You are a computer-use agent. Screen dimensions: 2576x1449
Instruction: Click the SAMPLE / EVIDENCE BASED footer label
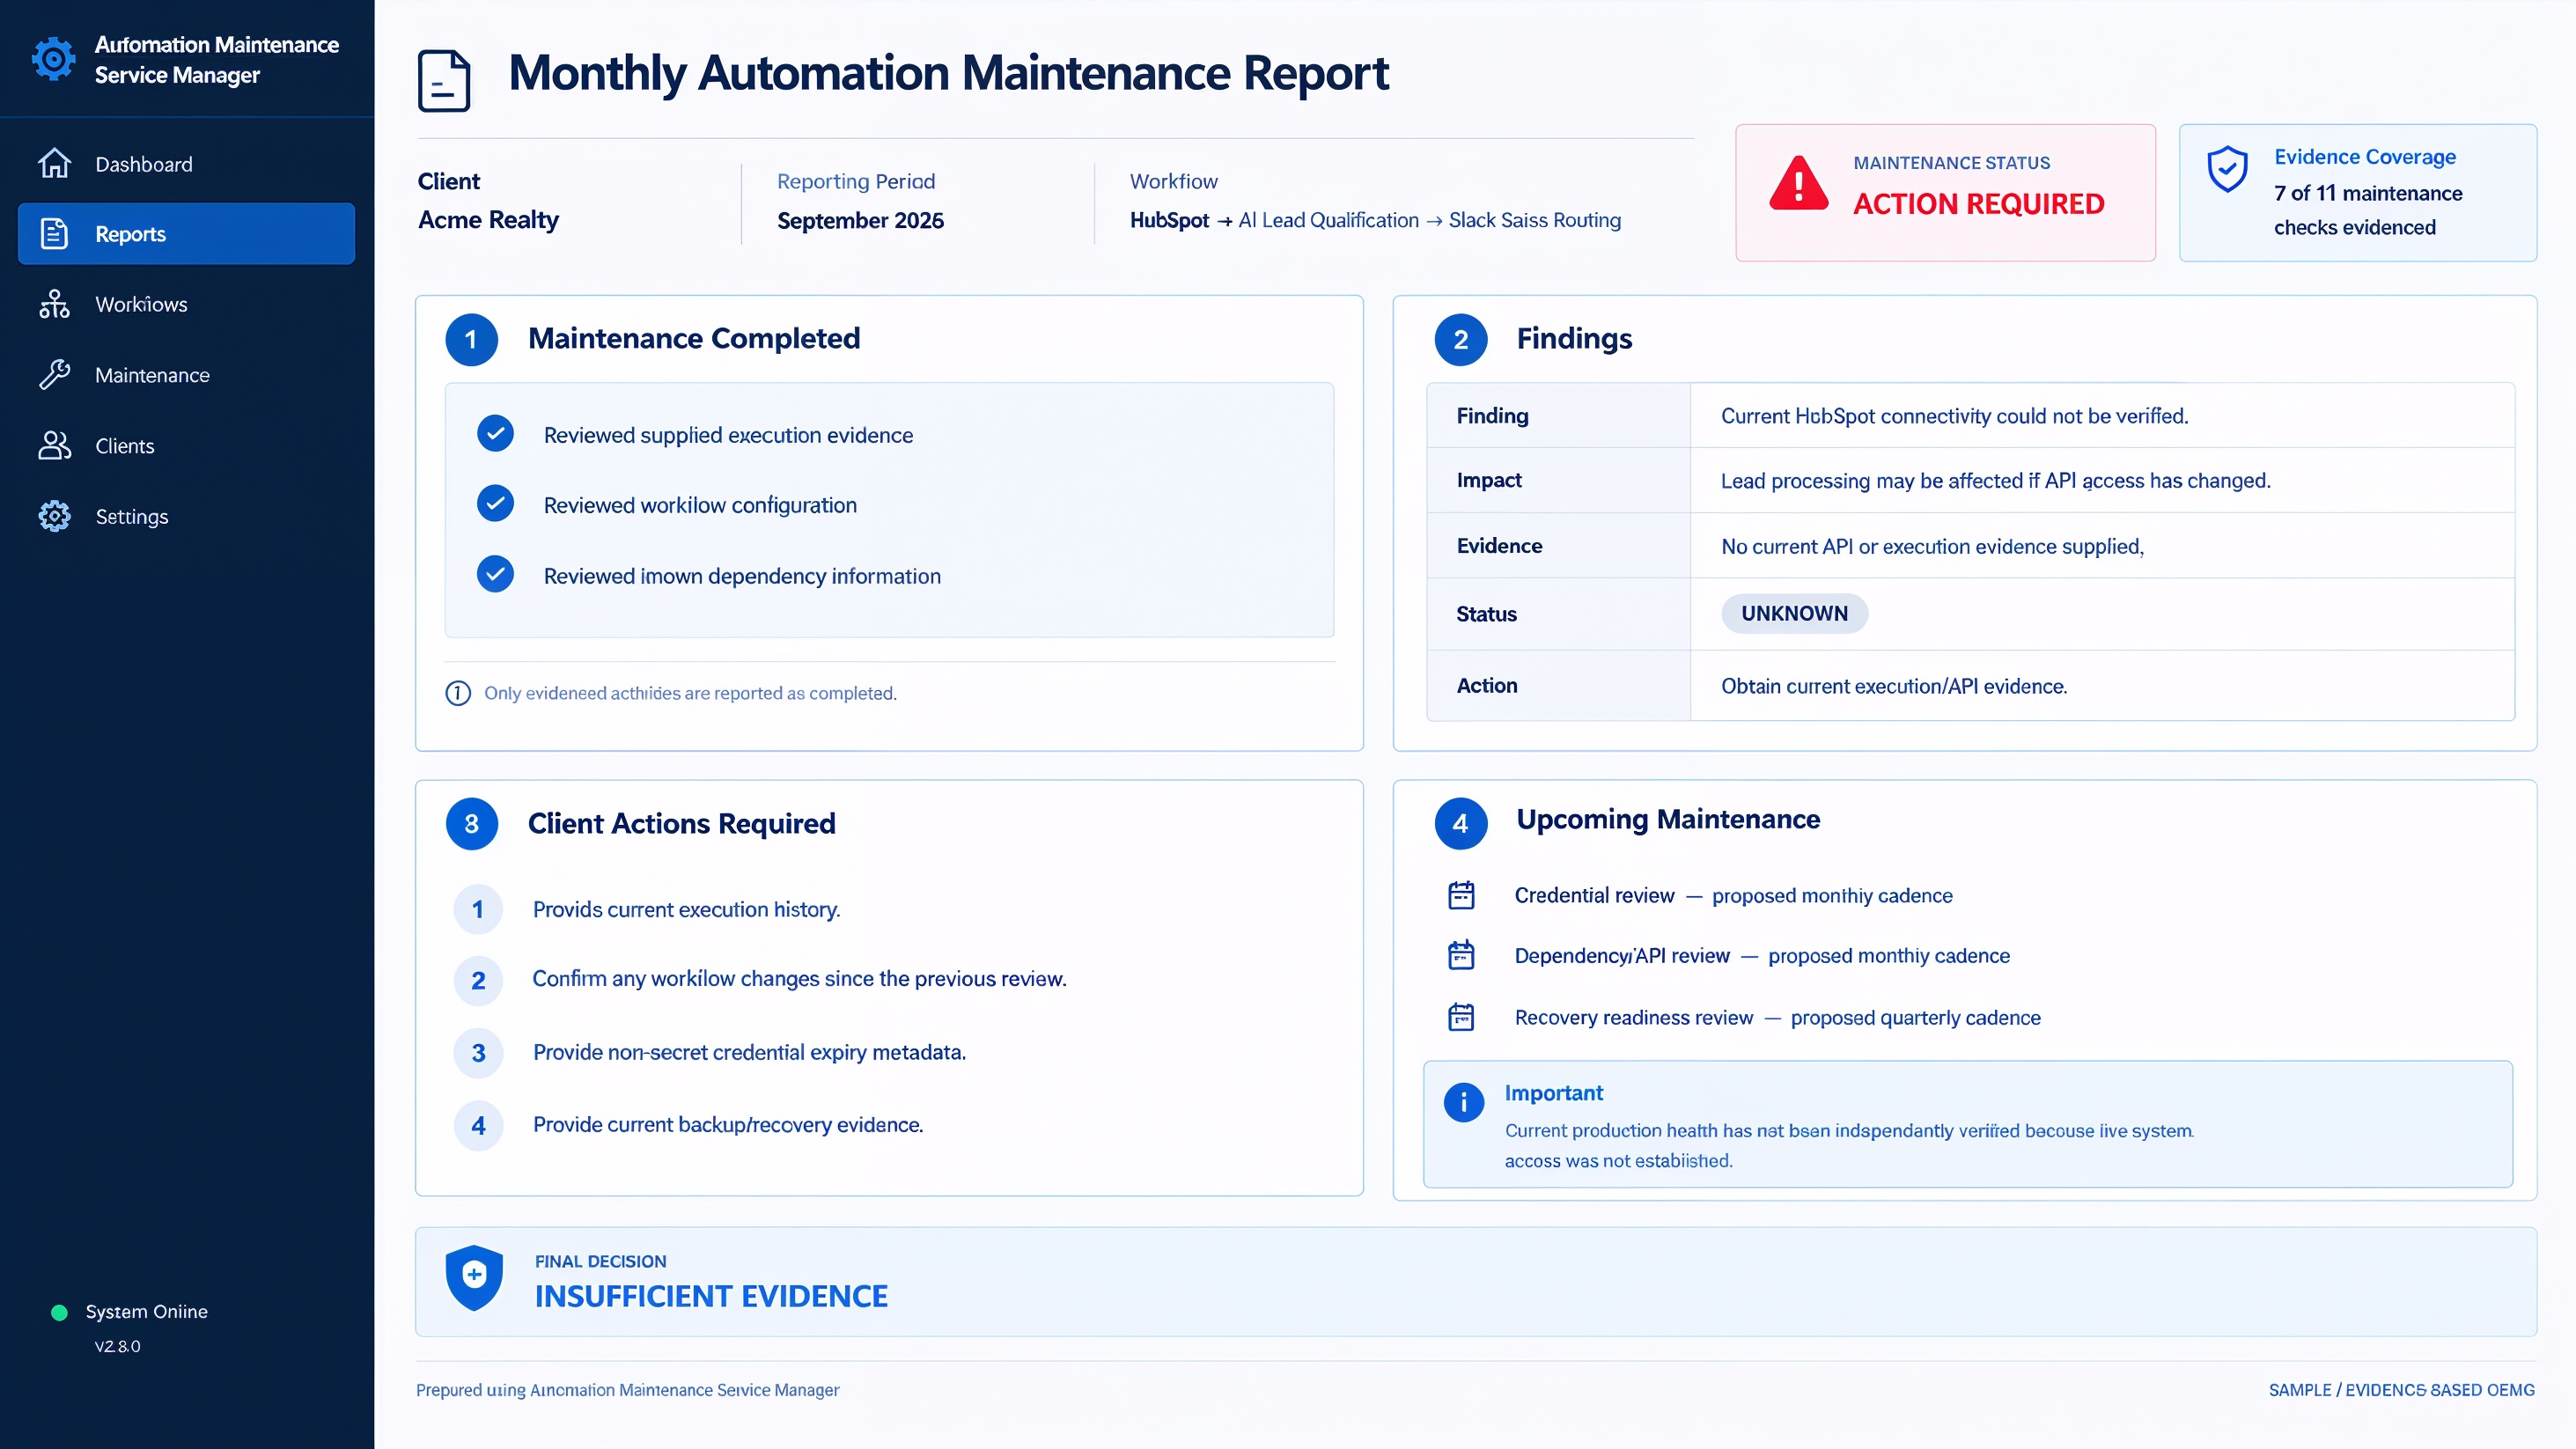[2401, 1390]
